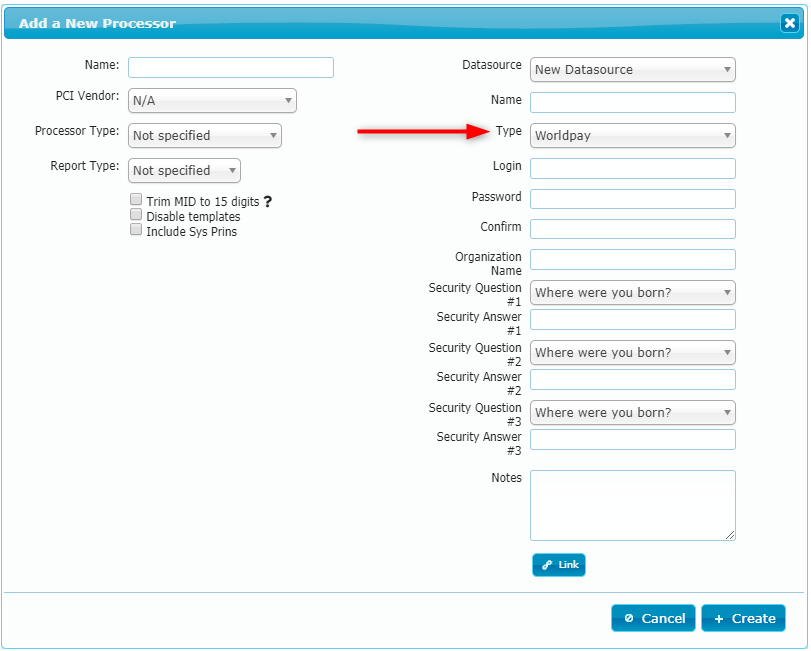The height and width of the screenshot is (651, 811).
Task: Open the Report Type dropdown
Action: (x=184, y=171)
